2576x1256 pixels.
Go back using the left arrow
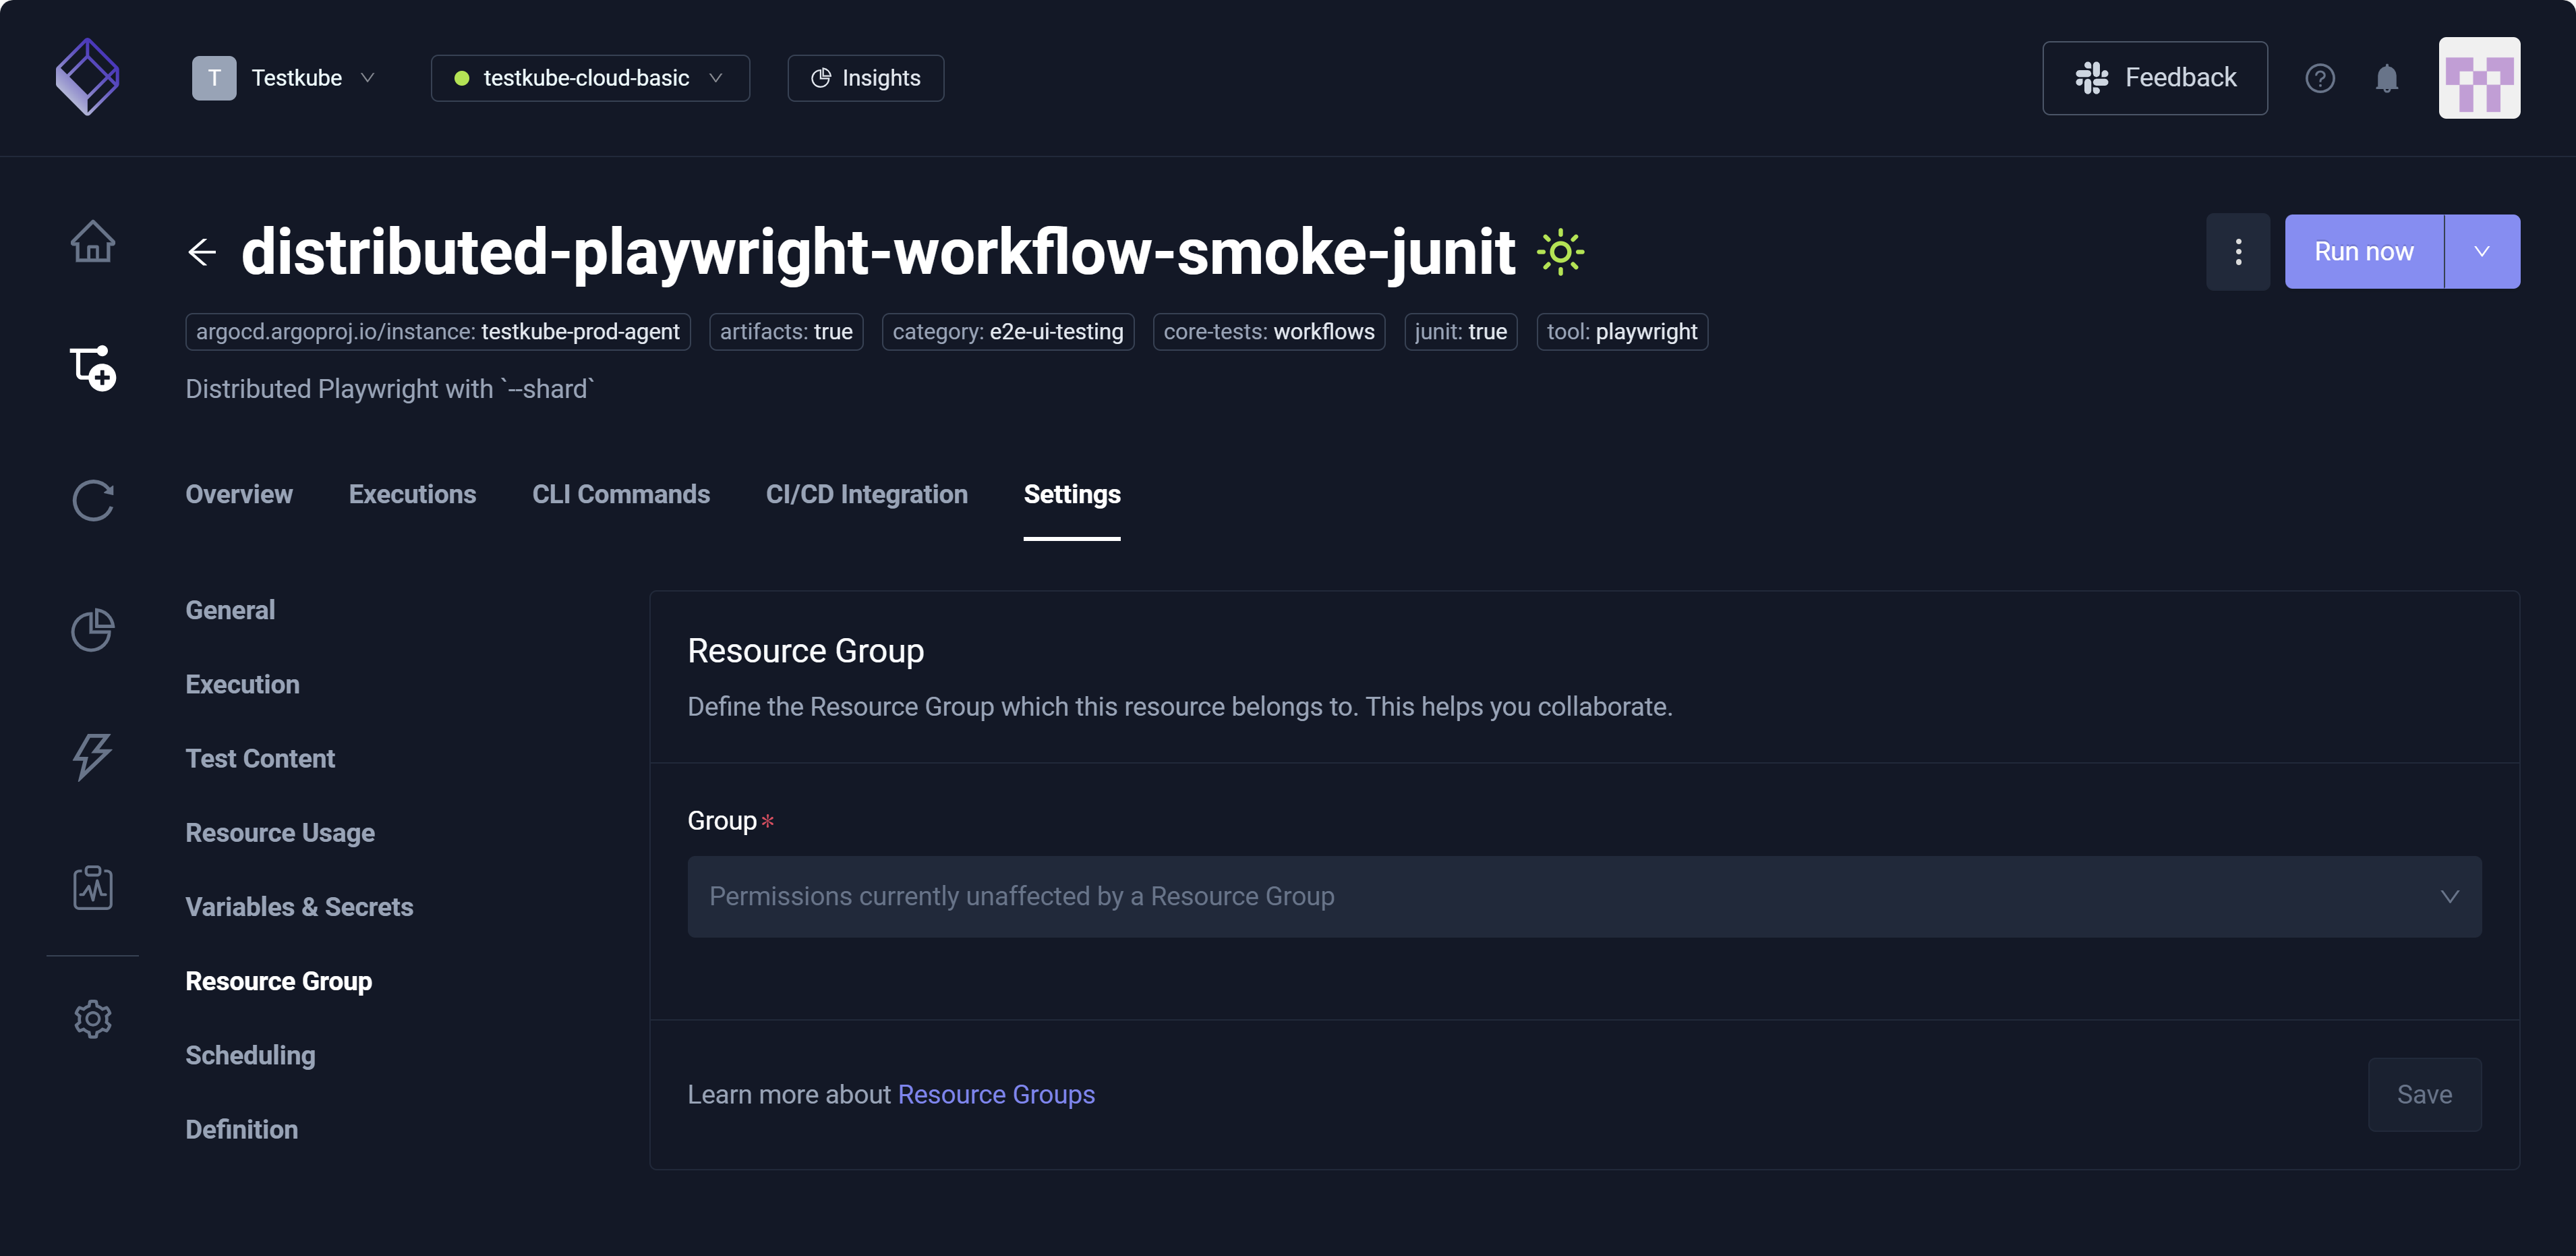[x=202, y=252]
